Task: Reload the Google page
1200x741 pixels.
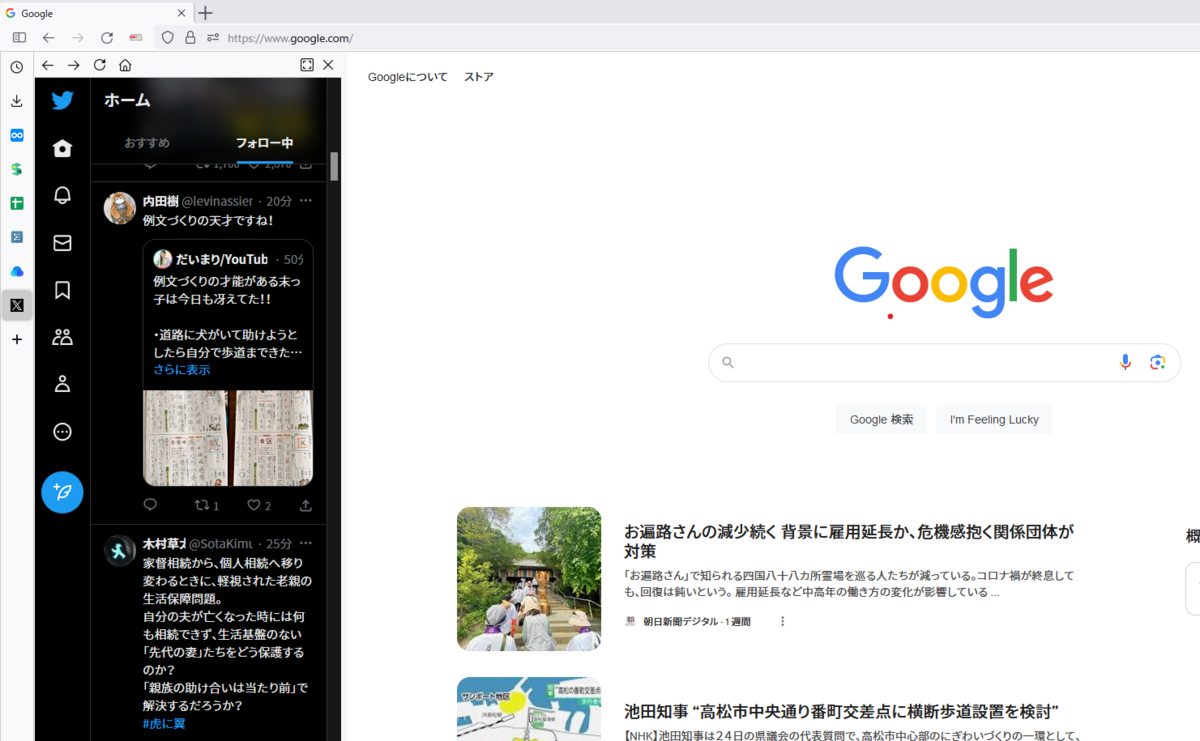Action: tap(107, 38)
